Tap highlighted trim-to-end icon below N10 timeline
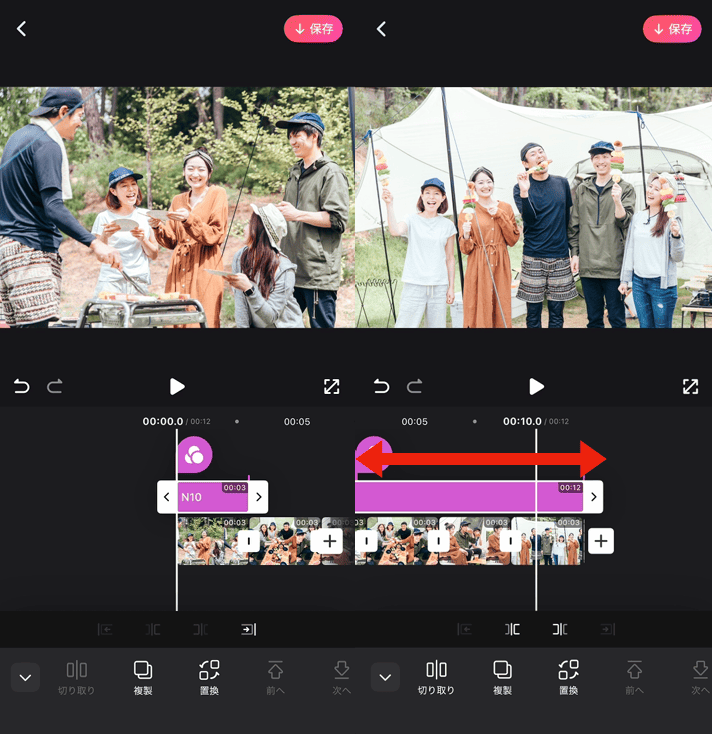 tap(248, 629)
